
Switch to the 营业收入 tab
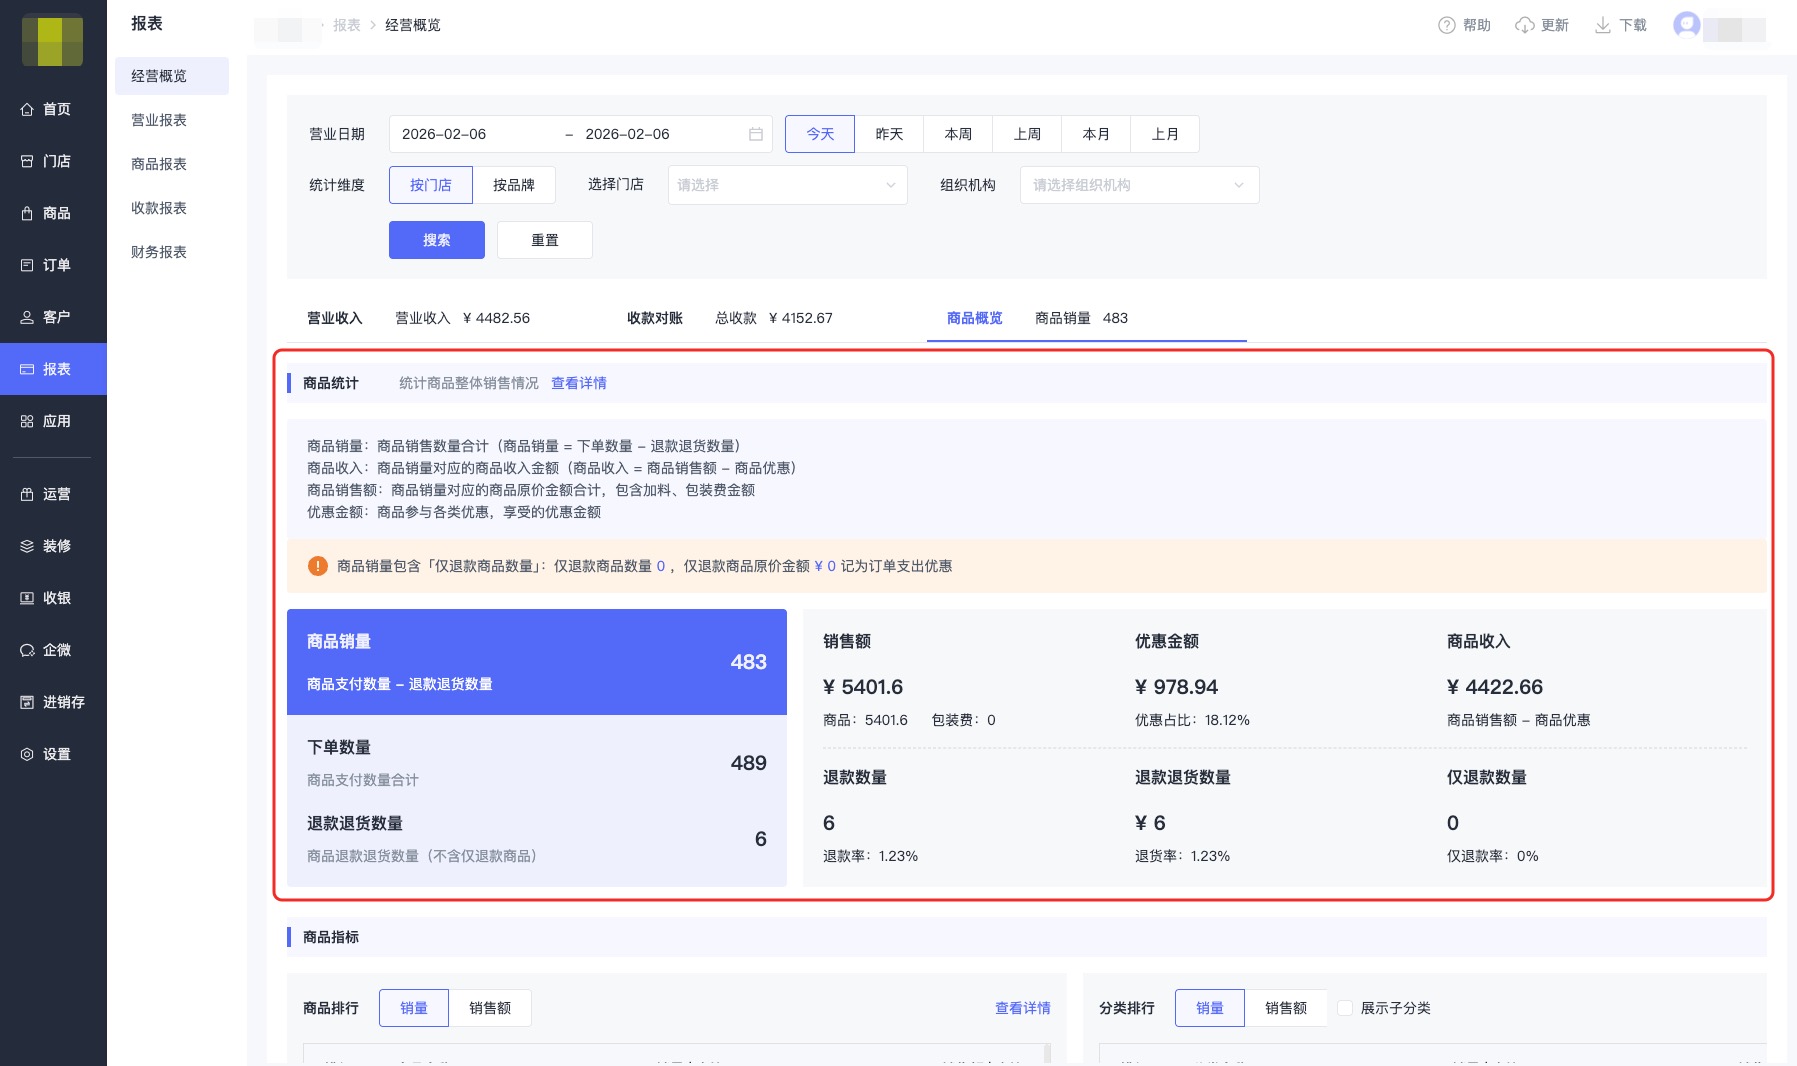click(x=335, y=318)
